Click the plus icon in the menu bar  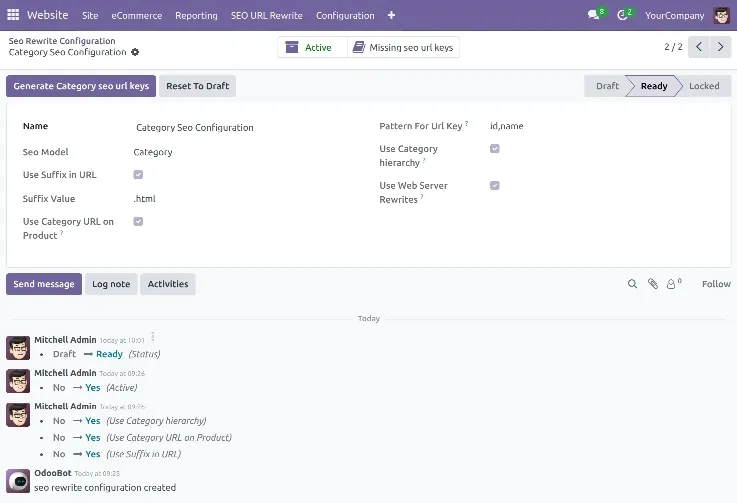point(391,16)
